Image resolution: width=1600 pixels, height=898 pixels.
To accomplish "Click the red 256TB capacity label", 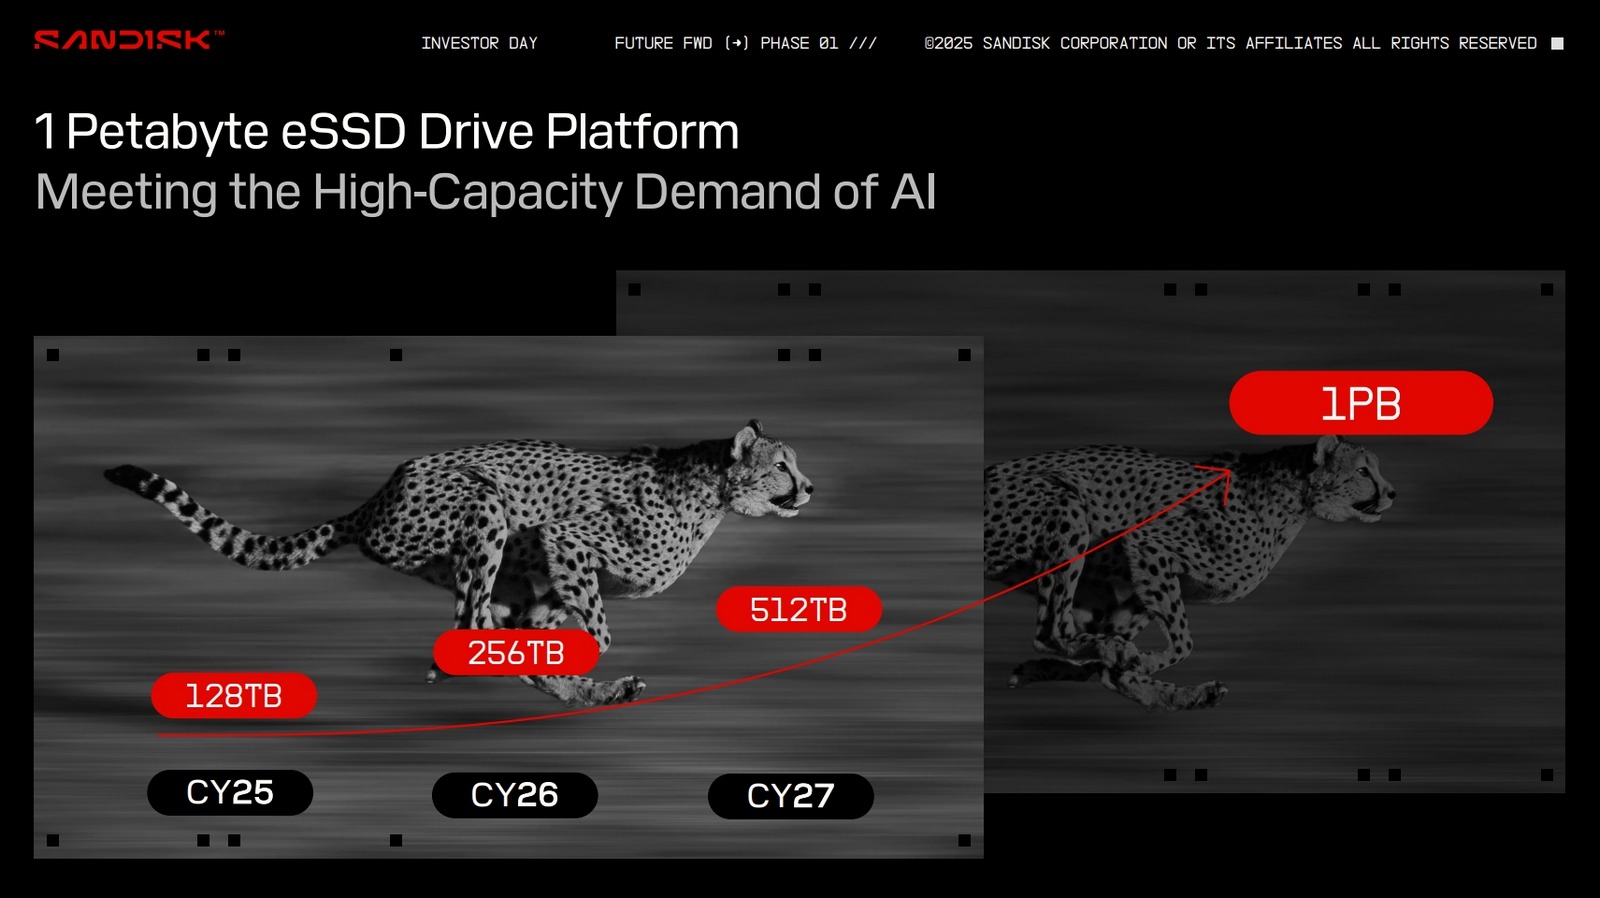I will pos(516,652).
